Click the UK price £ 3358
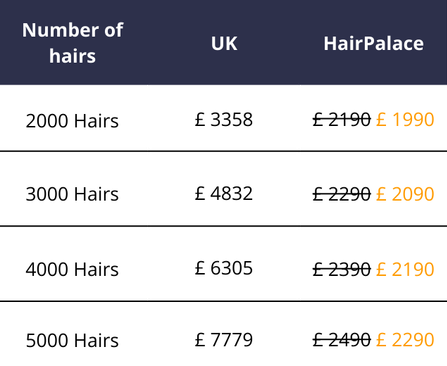Viewport: 447px width, 366px height. click(224, 119)
